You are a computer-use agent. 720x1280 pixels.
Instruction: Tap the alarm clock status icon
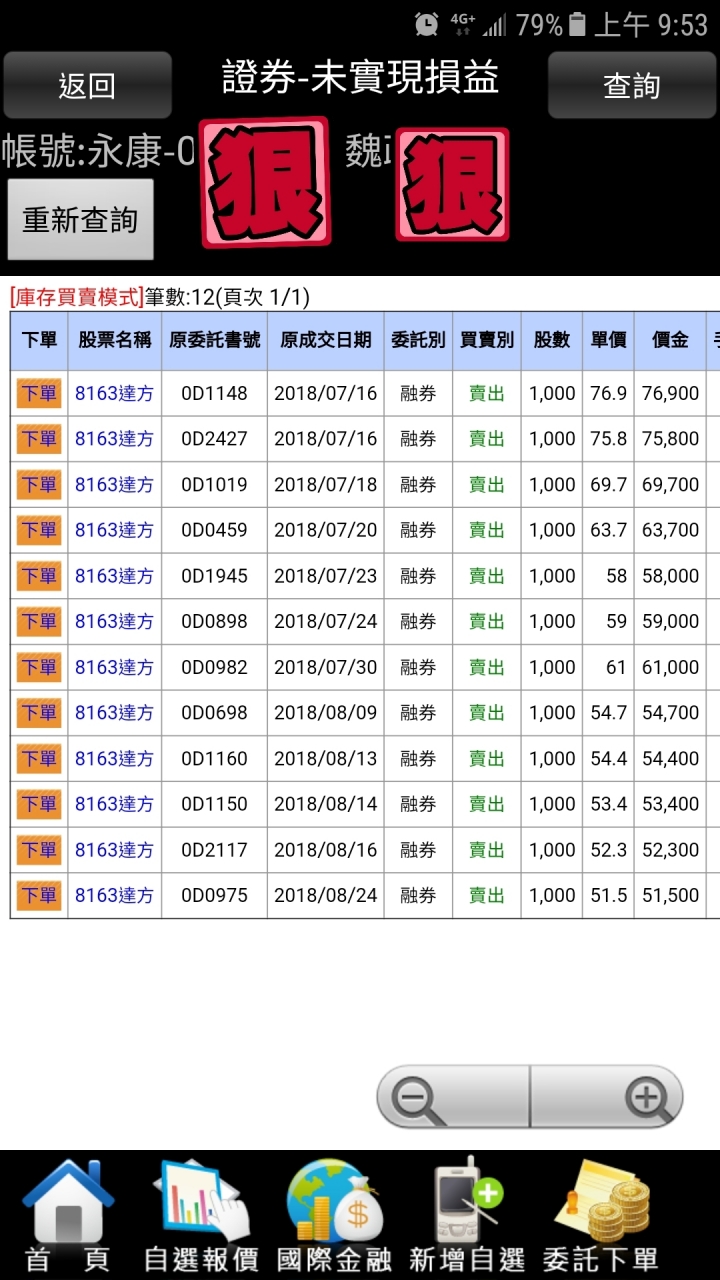click(427, 24)
